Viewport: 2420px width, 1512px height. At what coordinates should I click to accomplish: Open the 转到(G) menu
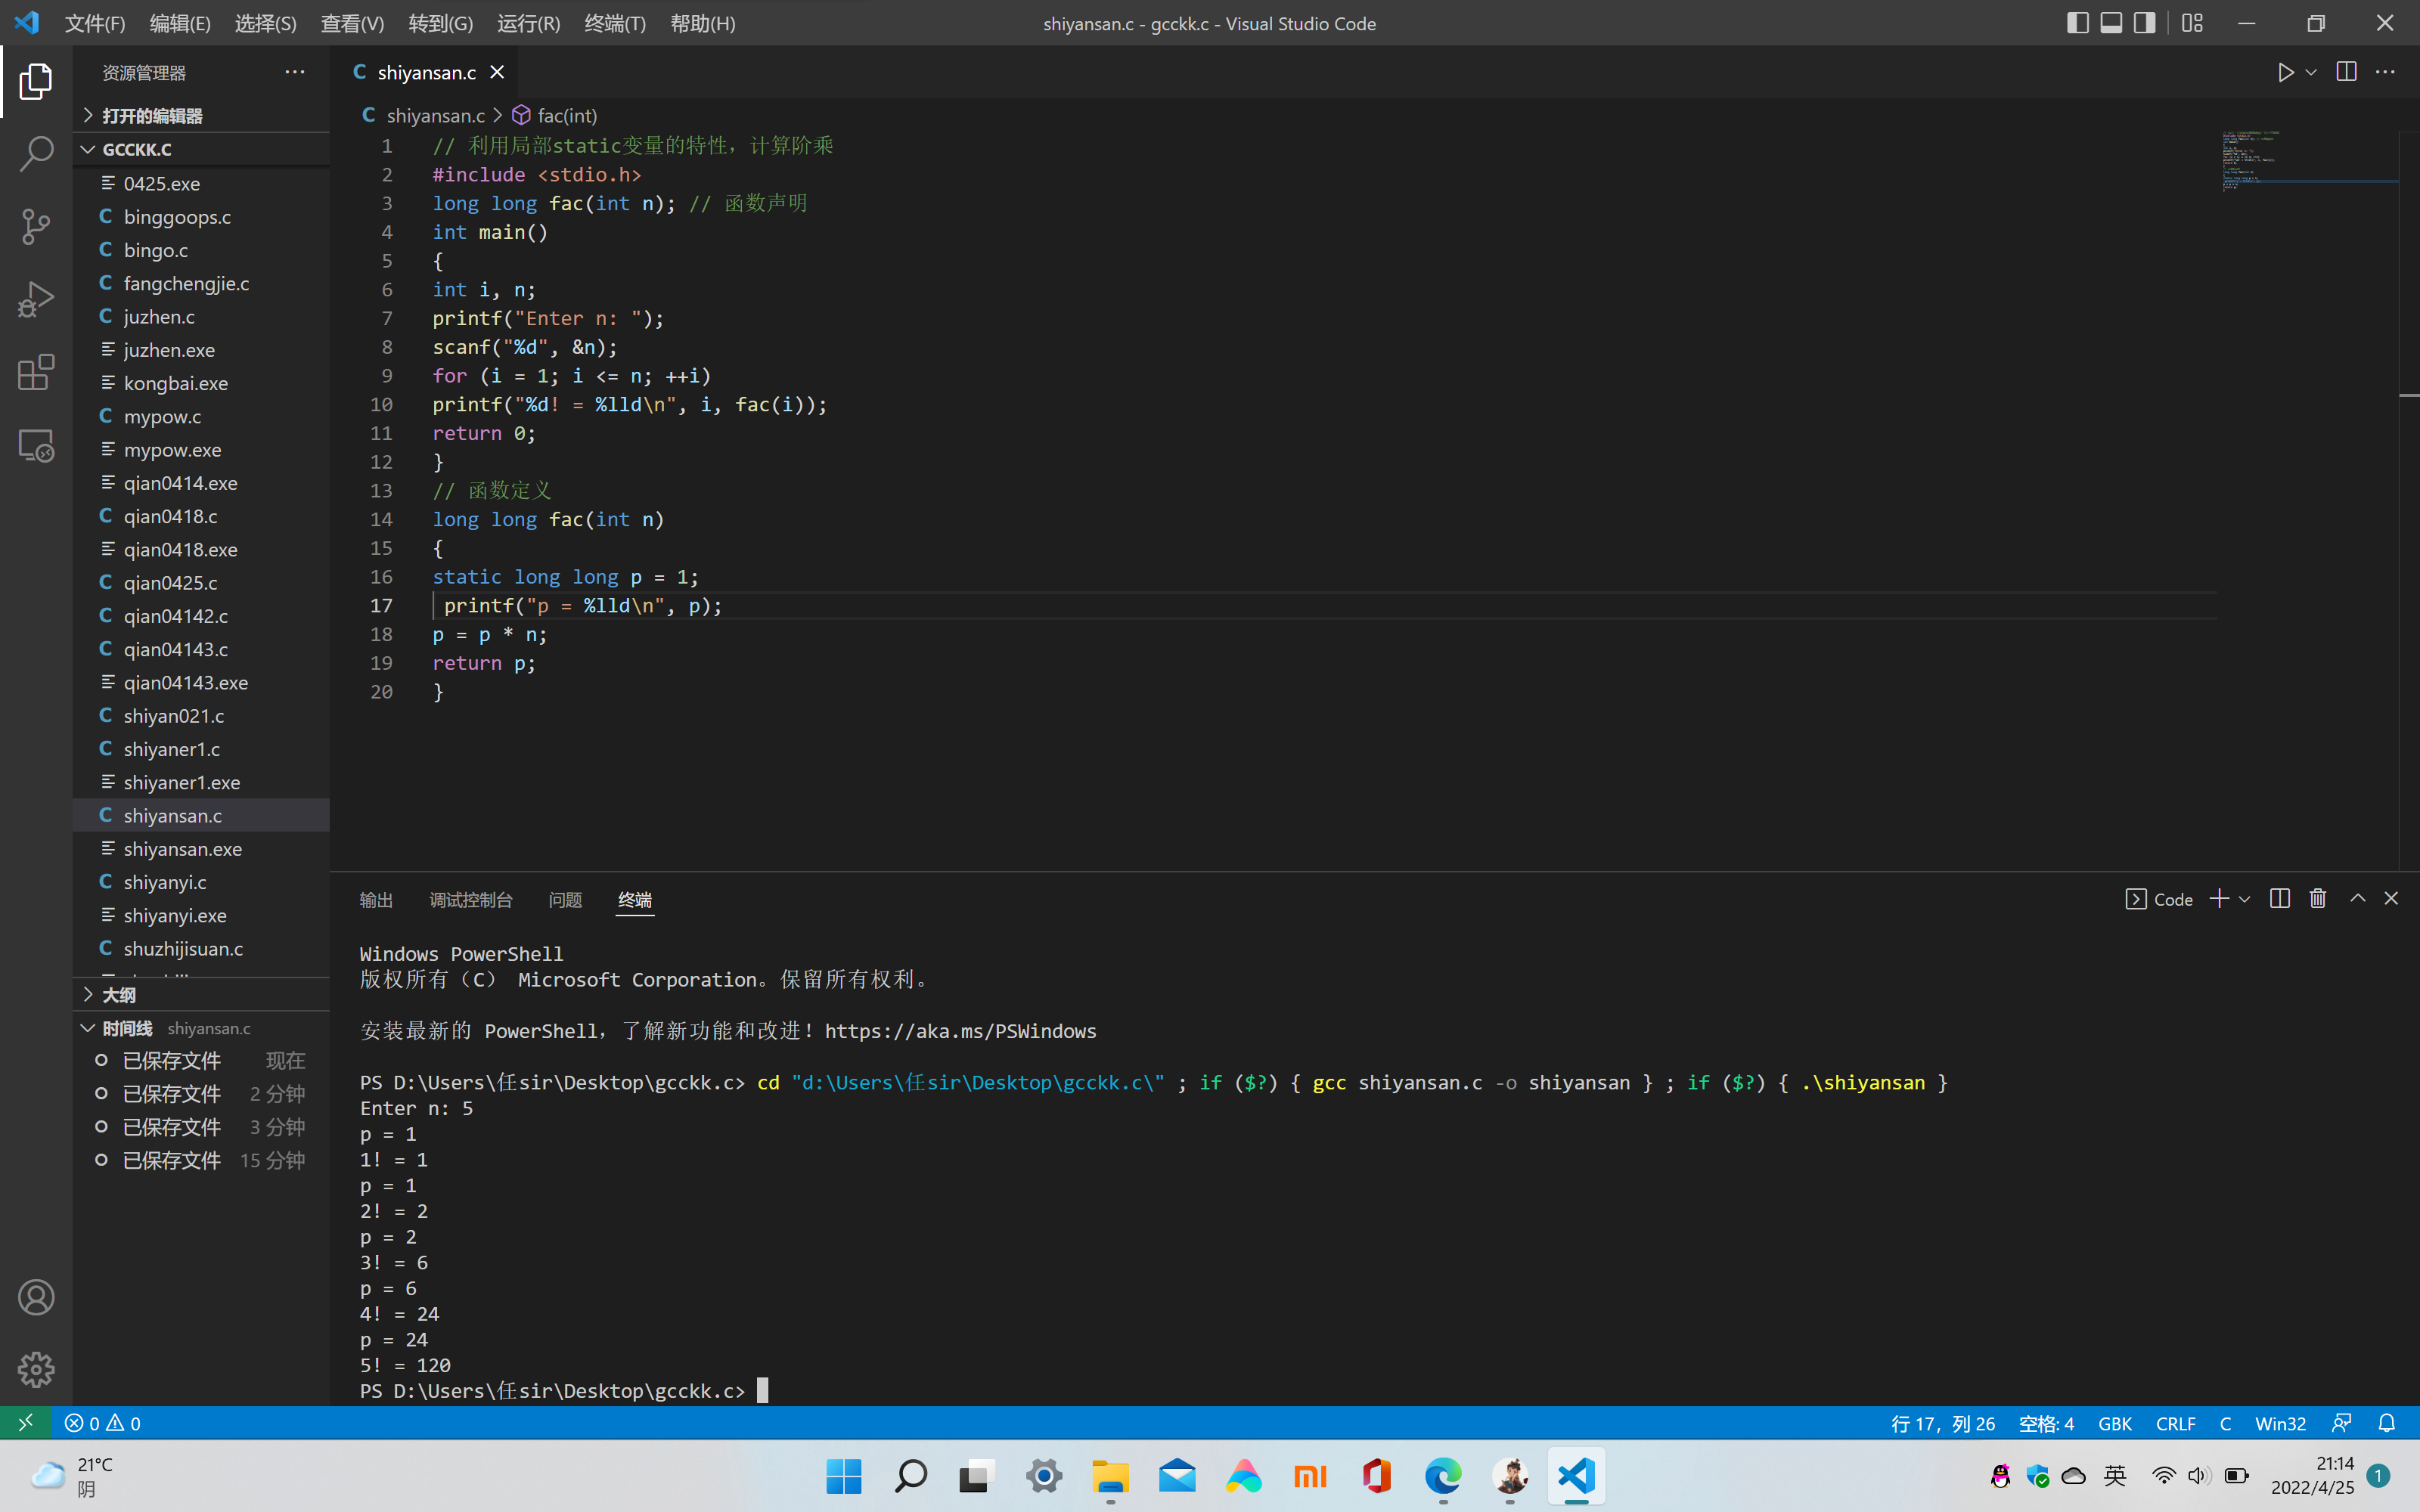[x=440, y=23]
